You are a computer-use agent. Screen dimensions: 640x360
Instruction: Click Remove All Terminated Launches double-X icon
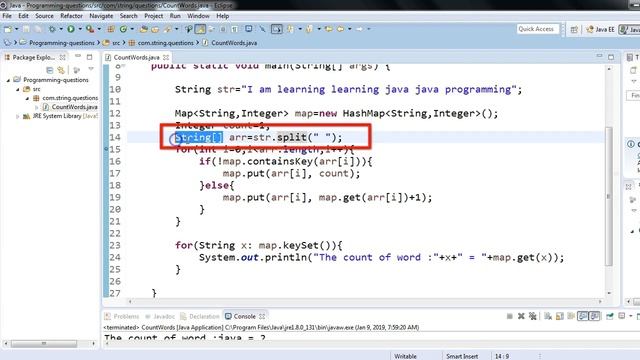[532, 316]
